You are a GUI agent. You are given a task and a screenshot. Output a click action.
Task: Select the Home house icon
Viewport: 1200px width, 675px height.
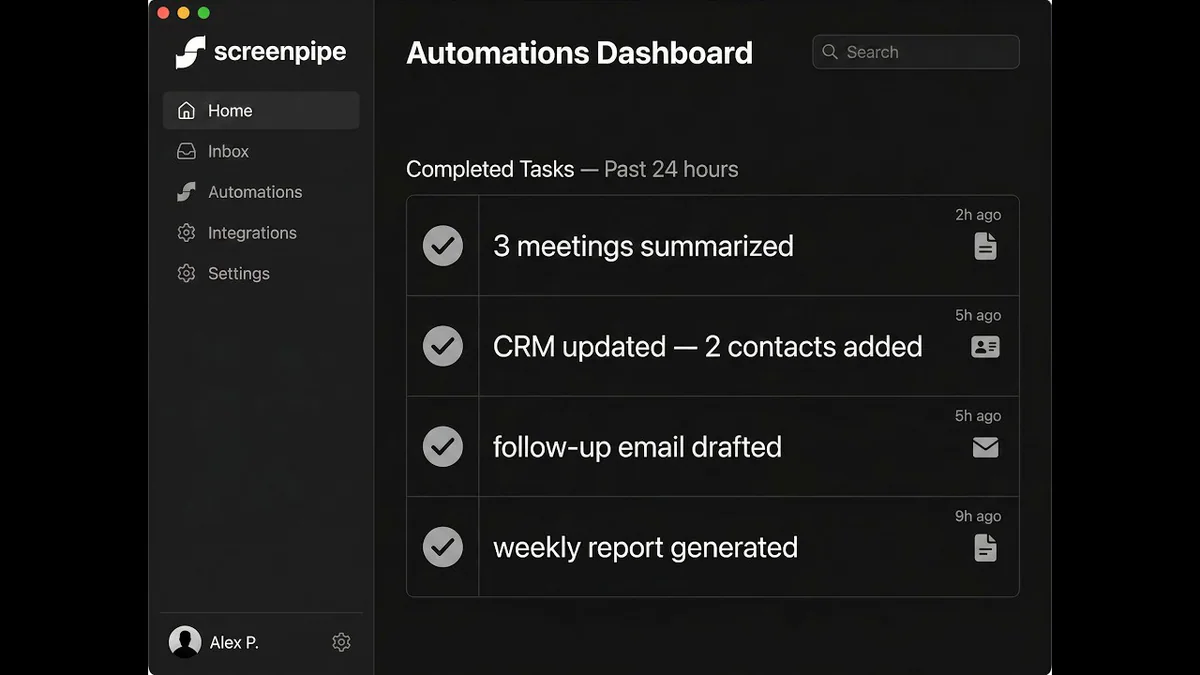pos(185,110)
